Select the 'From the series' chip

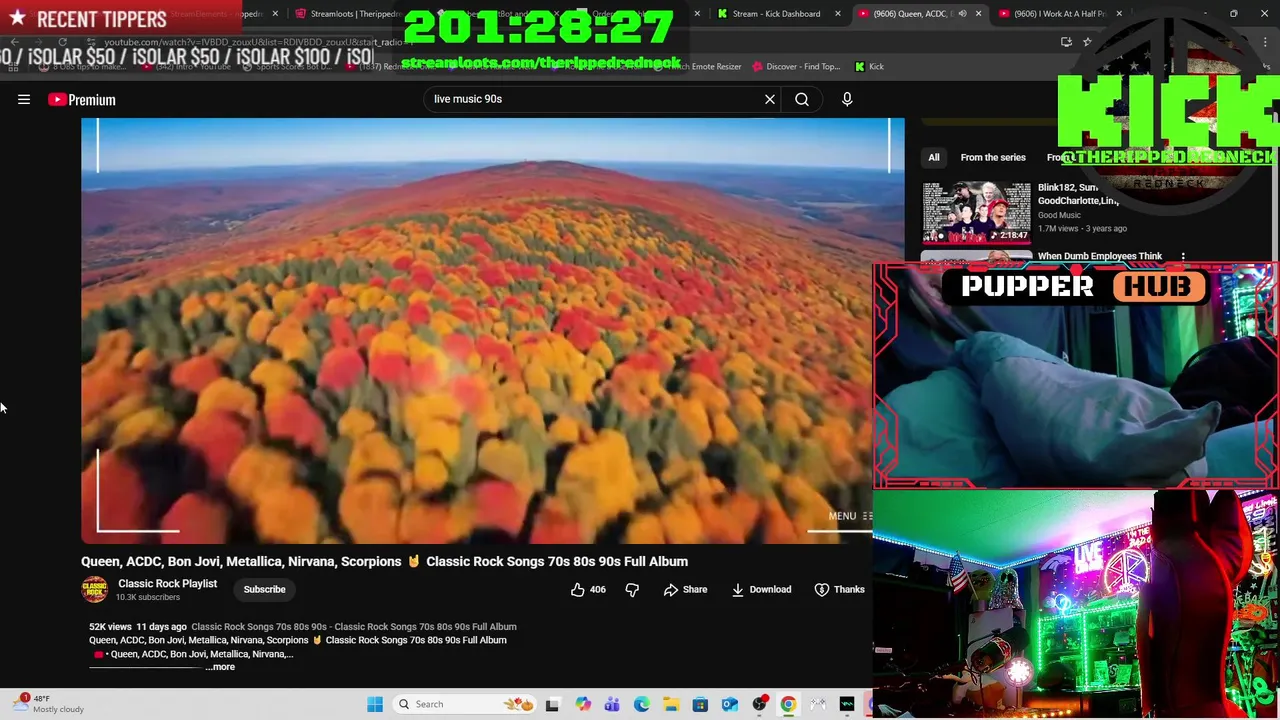(993, 157)
